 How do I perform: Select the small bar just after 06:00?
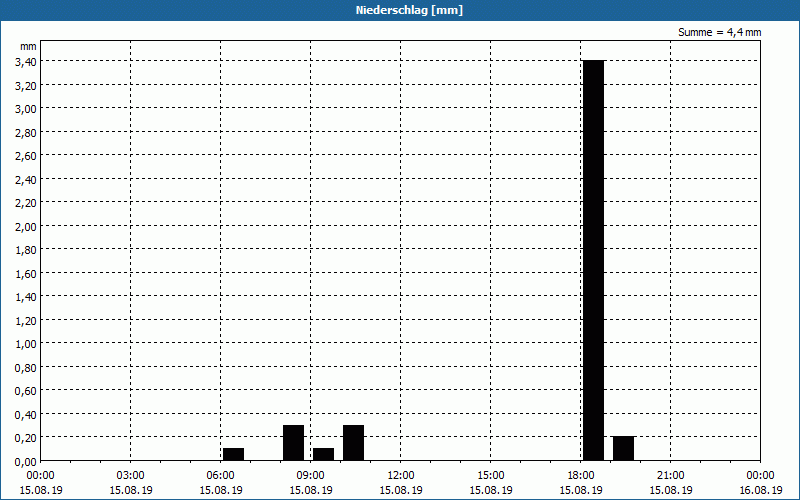[234, 454]
